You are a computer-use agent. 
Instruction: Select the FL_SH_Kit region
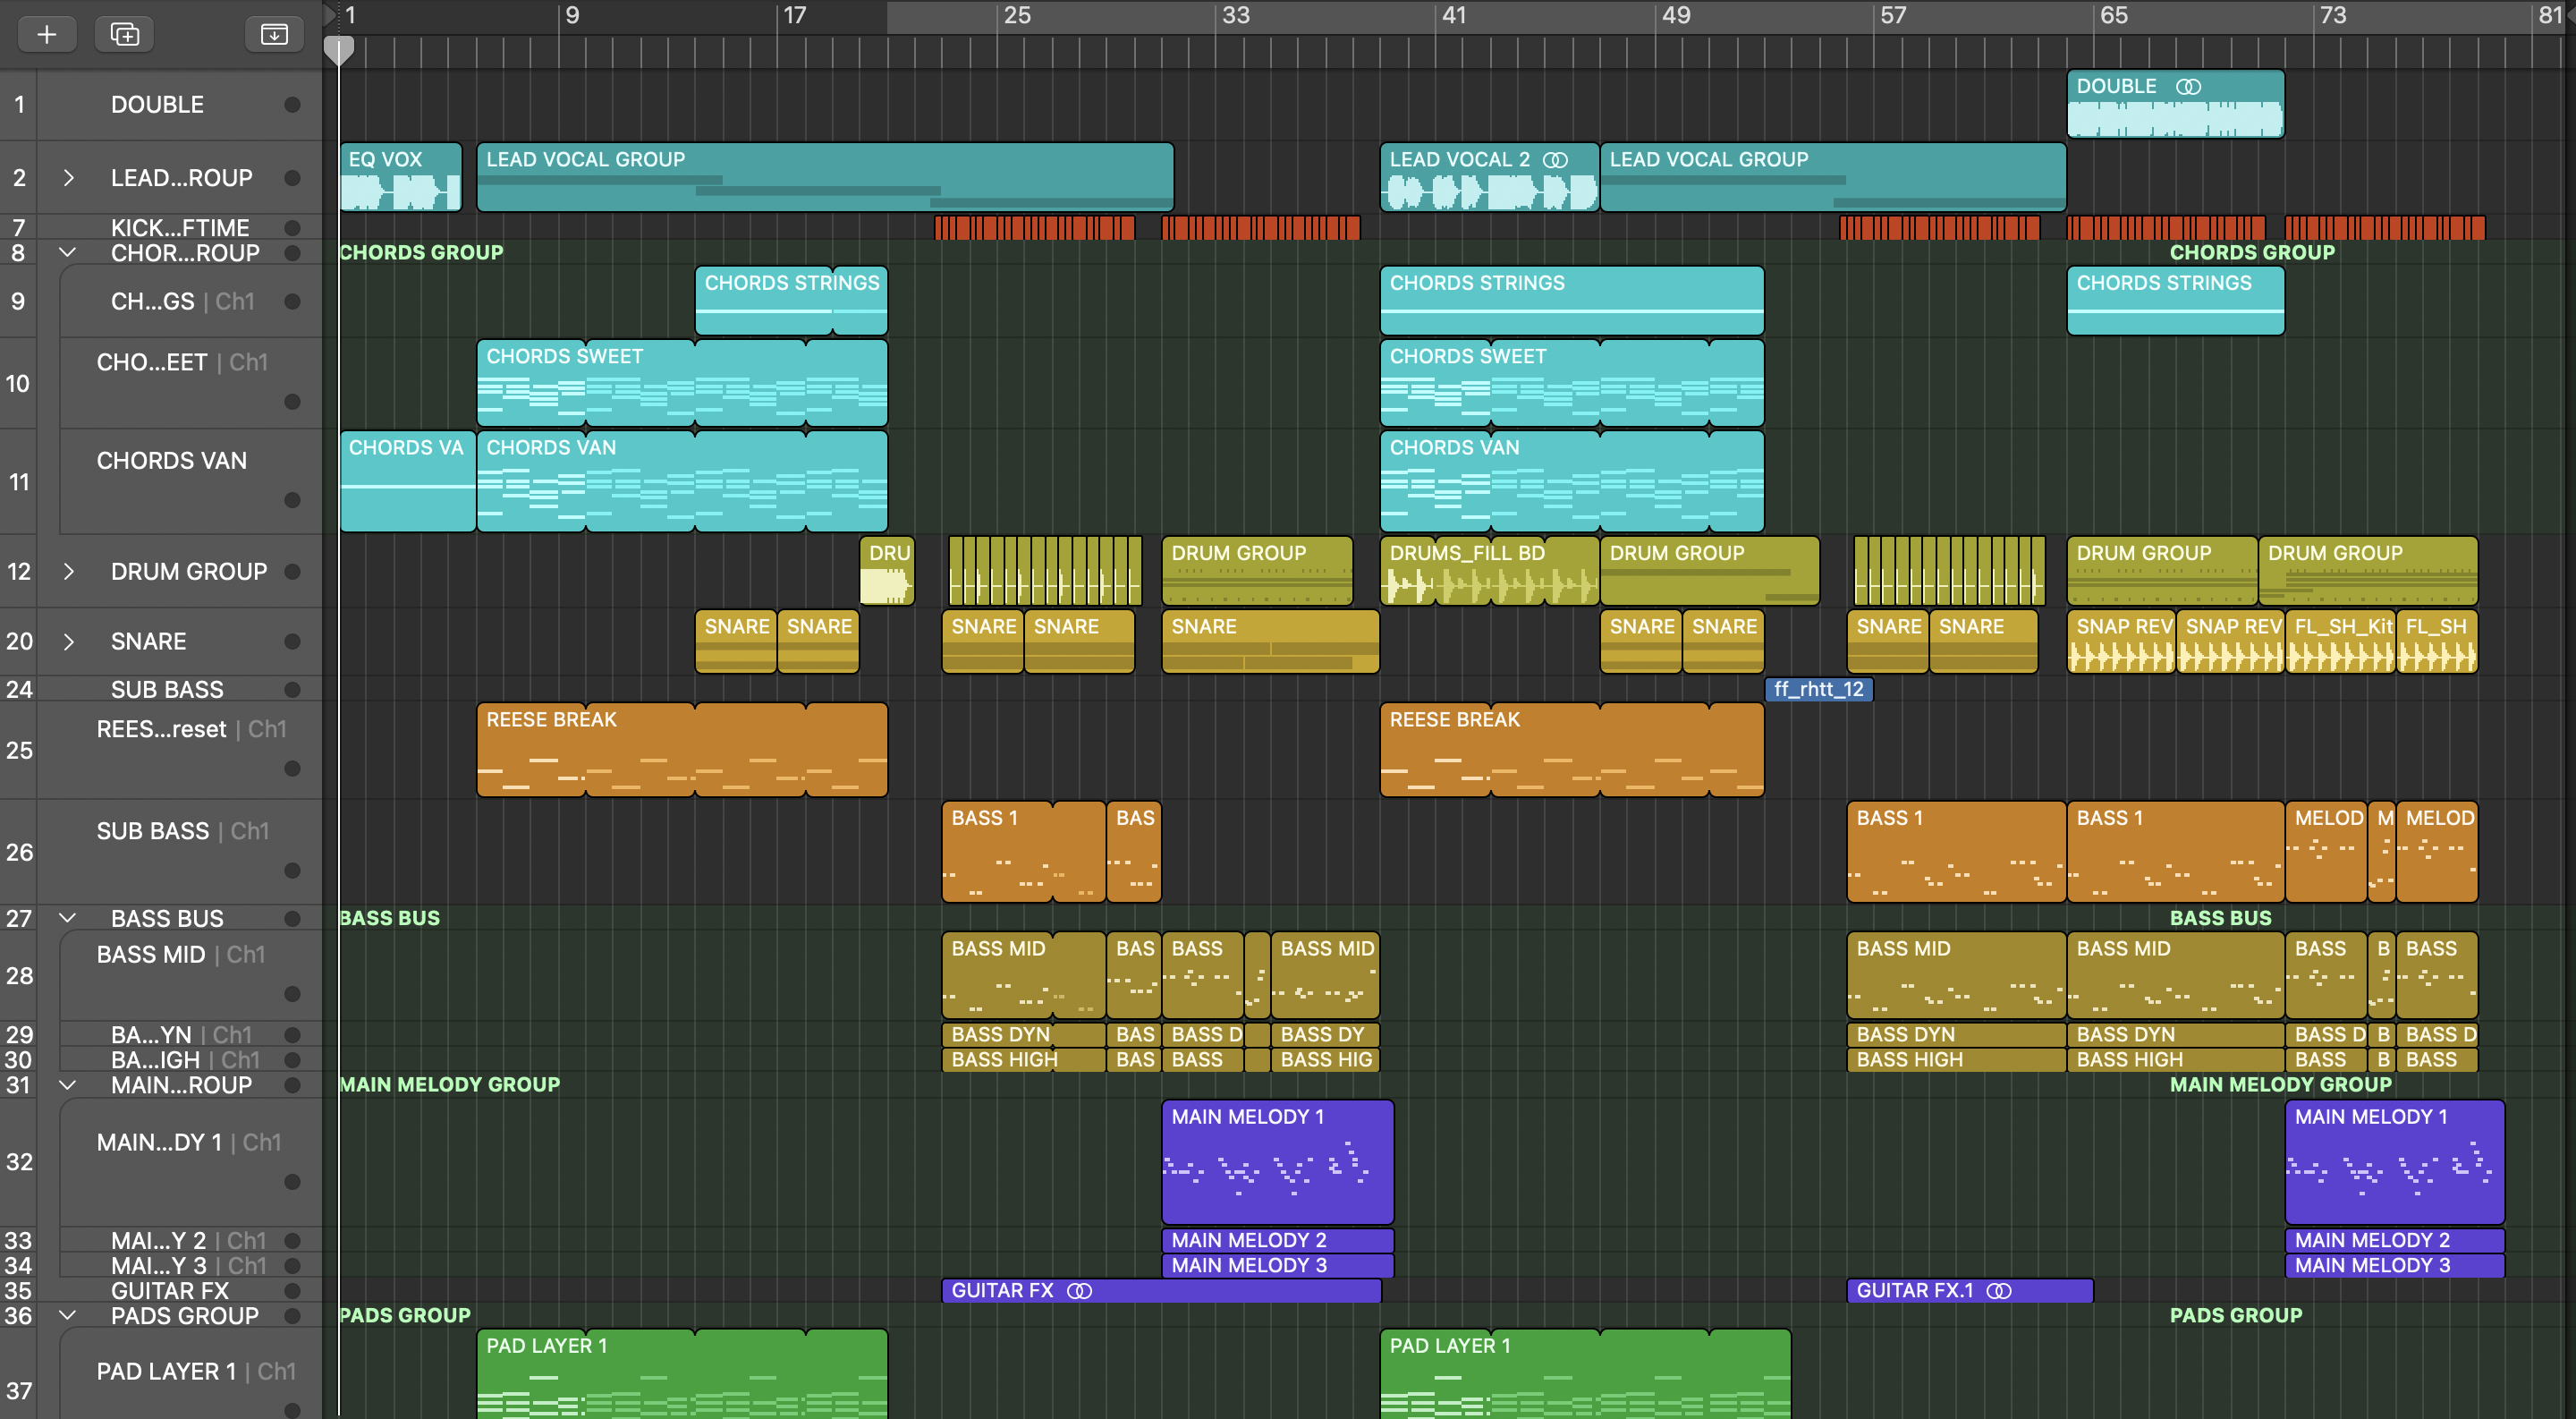click(2340, 642)
